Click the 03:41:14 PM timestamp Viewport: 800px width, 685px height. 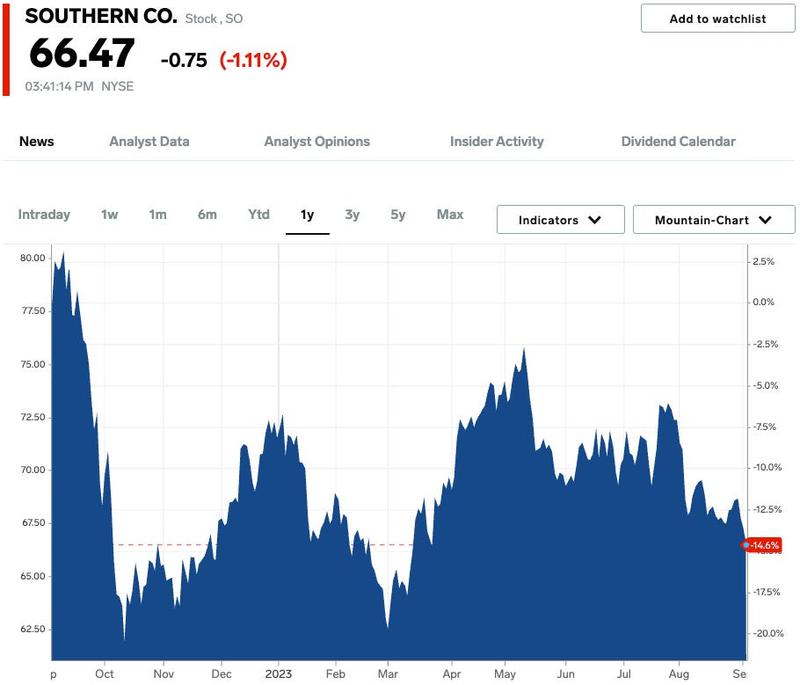tap(59, 86)
